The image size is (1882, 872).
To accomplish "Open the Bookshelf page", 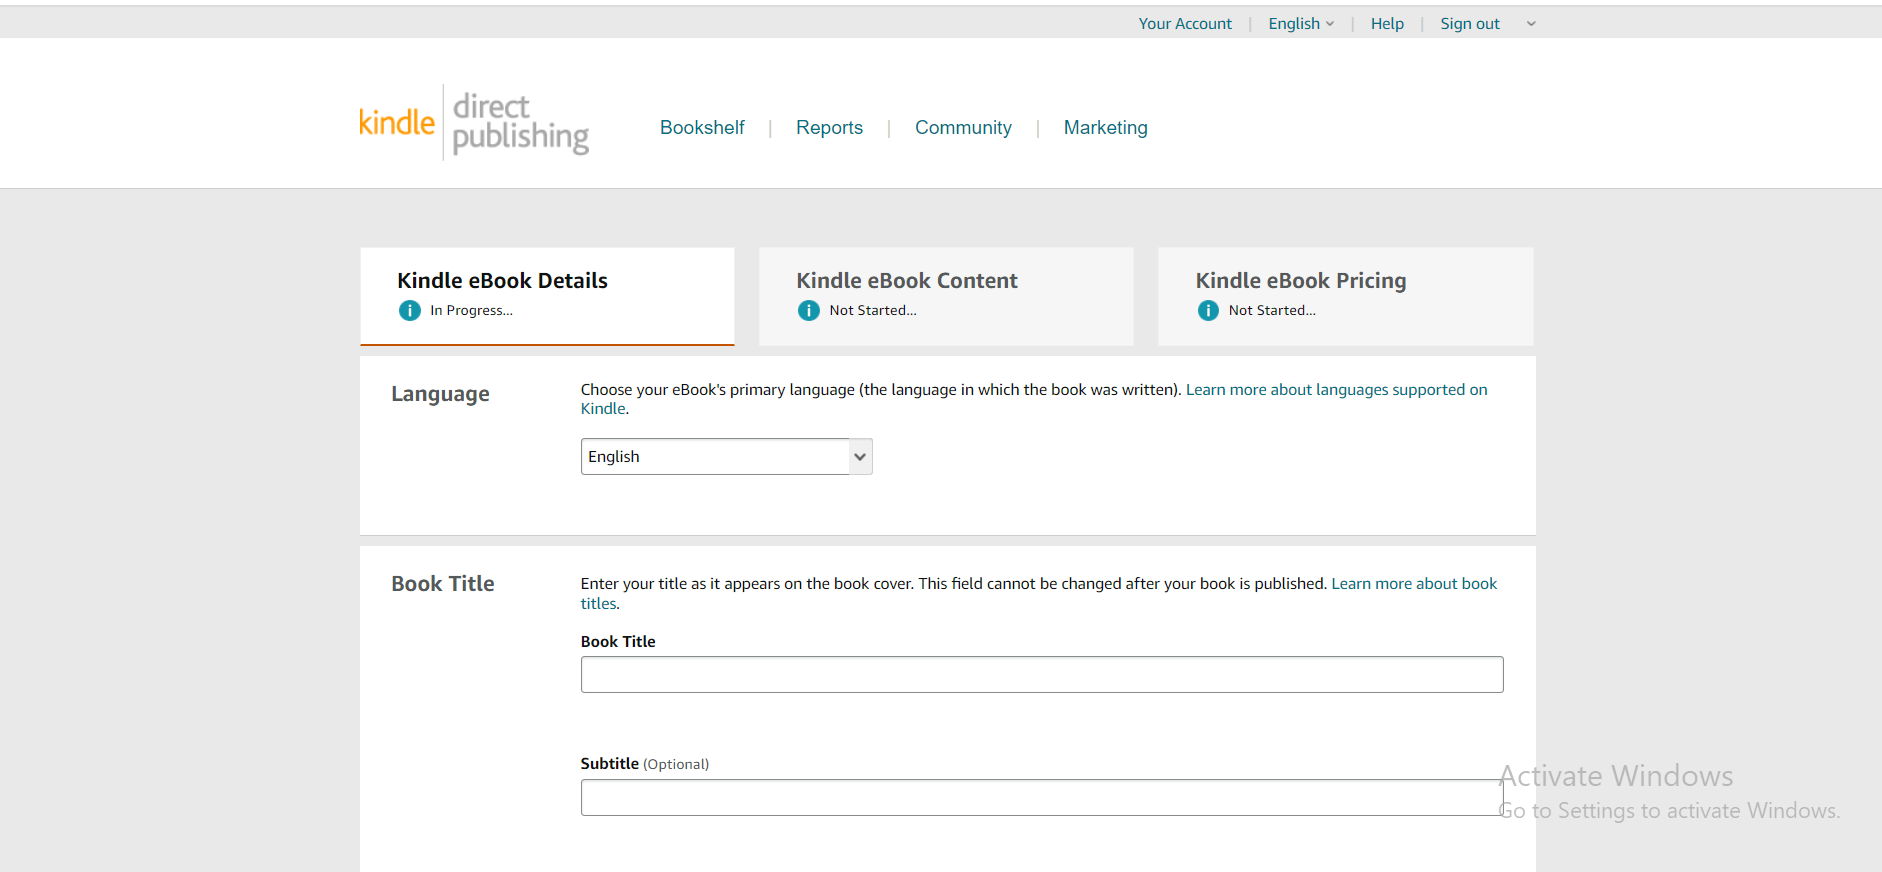I will click(702, 128).
